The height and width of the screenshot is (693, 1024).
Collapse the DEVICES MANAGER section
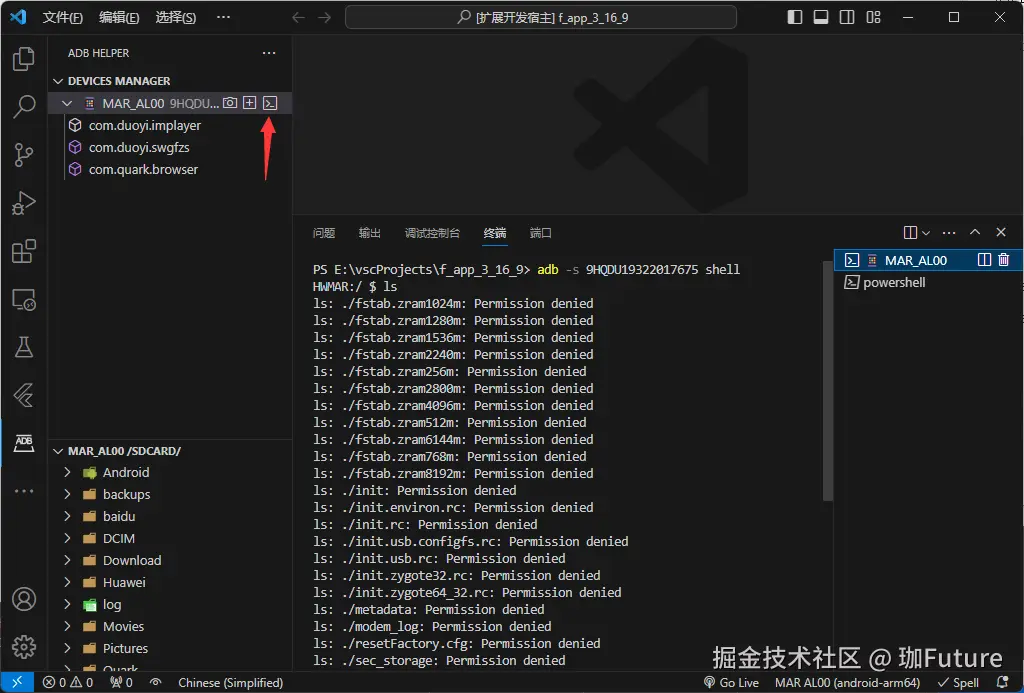pos(57,81)
